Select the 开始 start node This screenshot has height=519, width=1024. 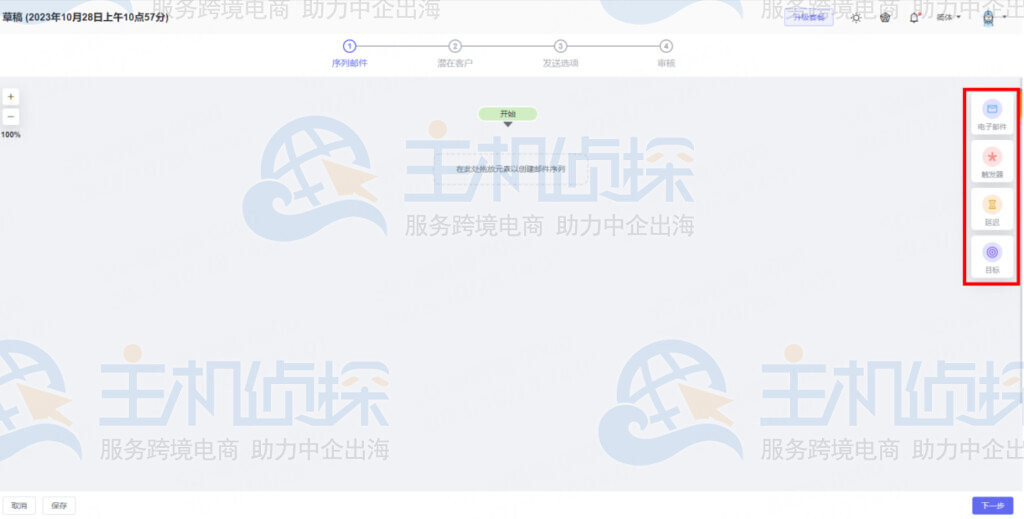(507, 114)
